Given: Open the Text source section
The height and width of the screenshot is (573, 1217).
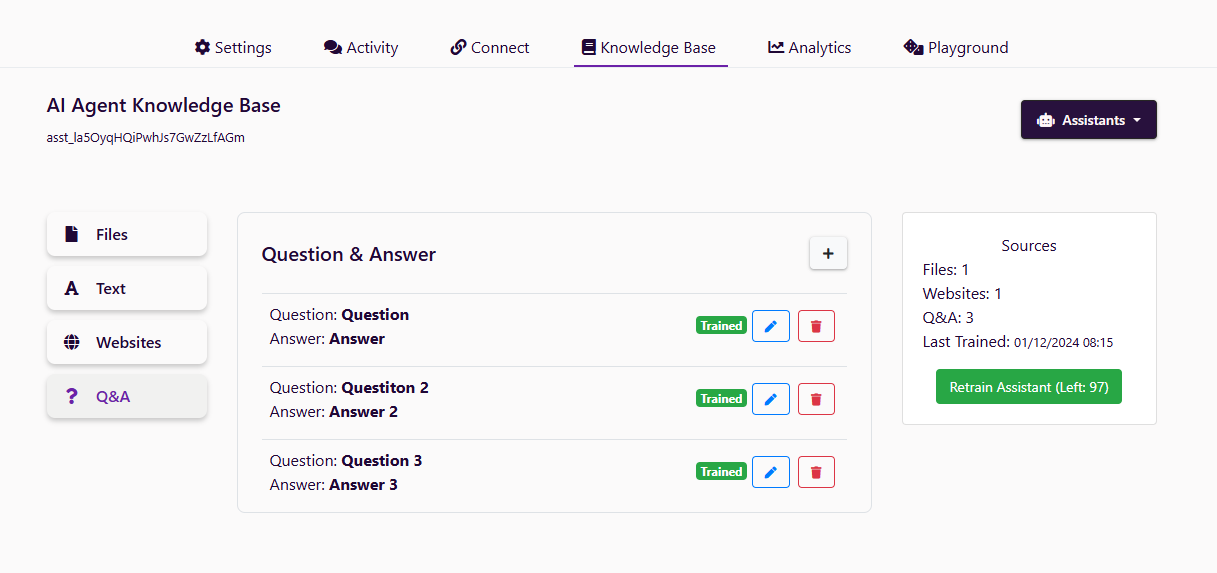Looking at the screenshot, I should [127, 288].
